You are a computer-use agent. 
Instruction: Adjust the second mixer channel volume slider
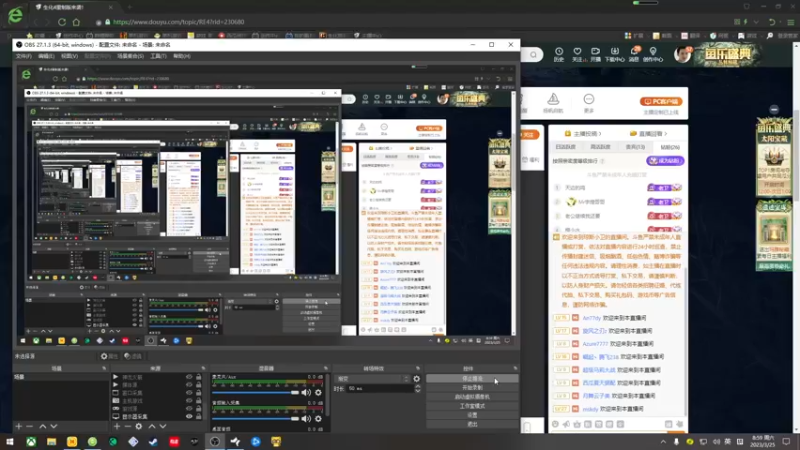point(255,418)
